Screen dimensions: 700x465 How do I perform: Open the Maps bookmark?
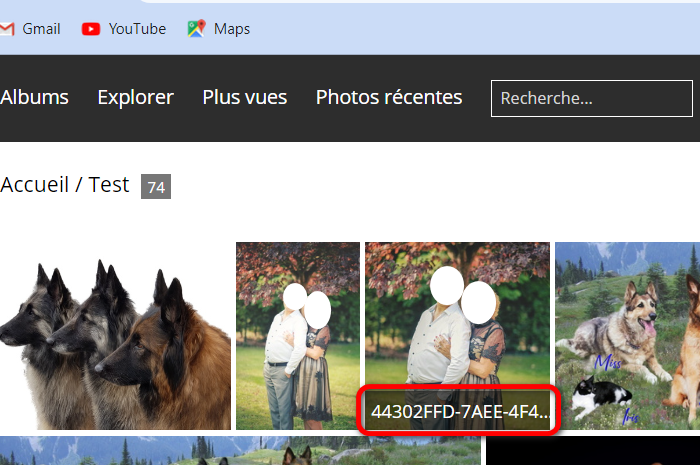coord(219,29)
